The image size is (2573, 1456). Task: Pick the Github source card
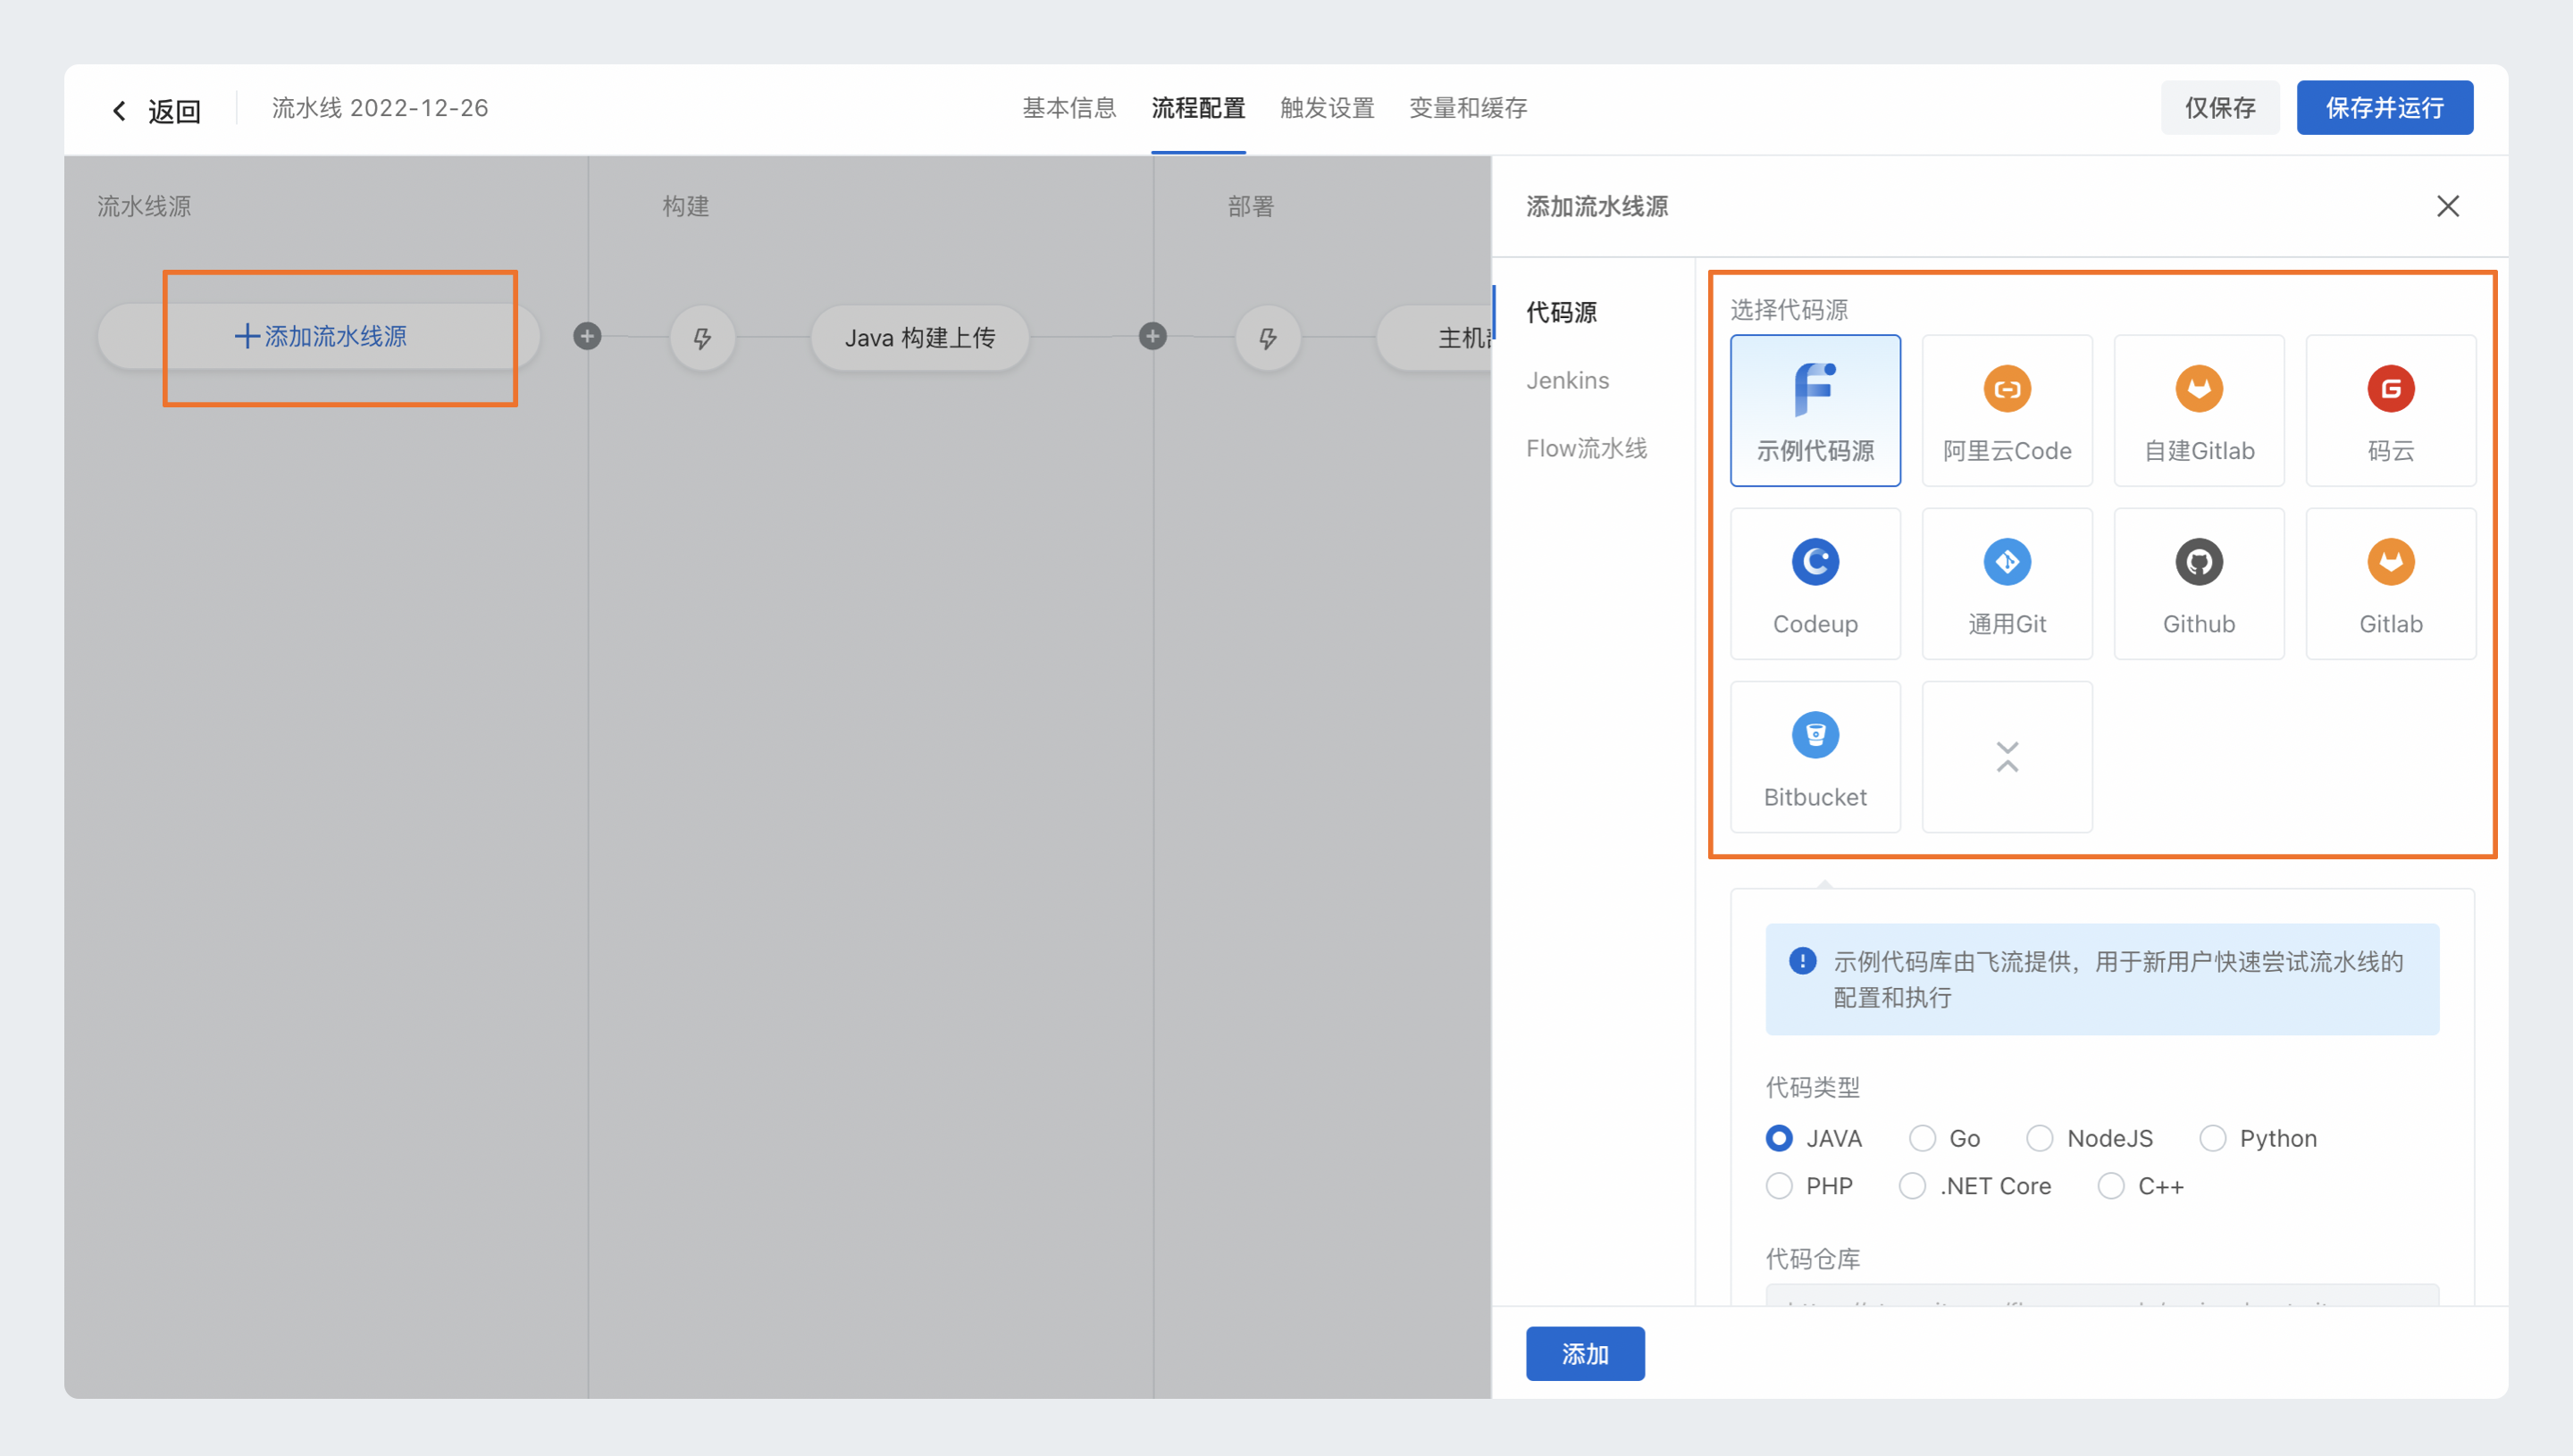(2199, 584)
